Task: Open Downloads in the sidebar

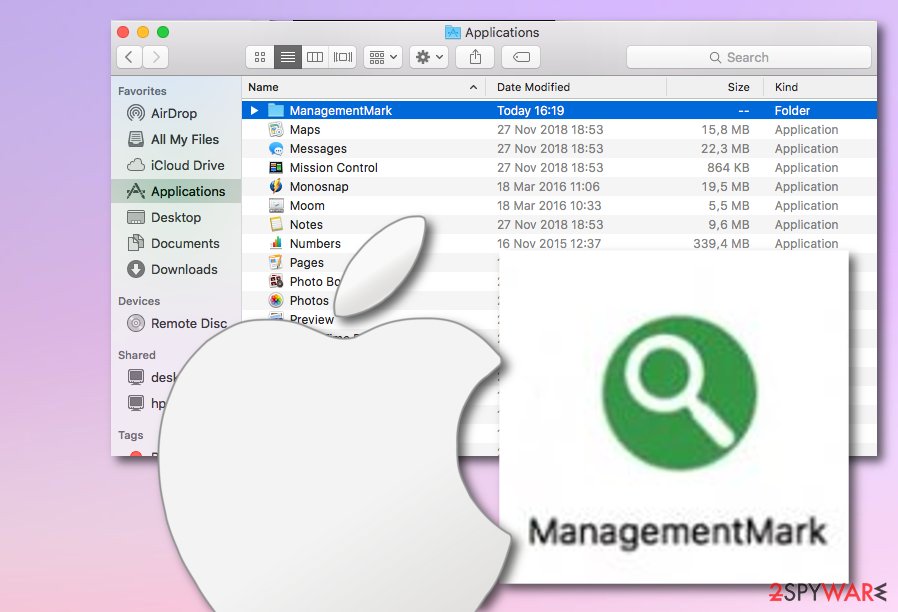Action: tap(176, 269)
